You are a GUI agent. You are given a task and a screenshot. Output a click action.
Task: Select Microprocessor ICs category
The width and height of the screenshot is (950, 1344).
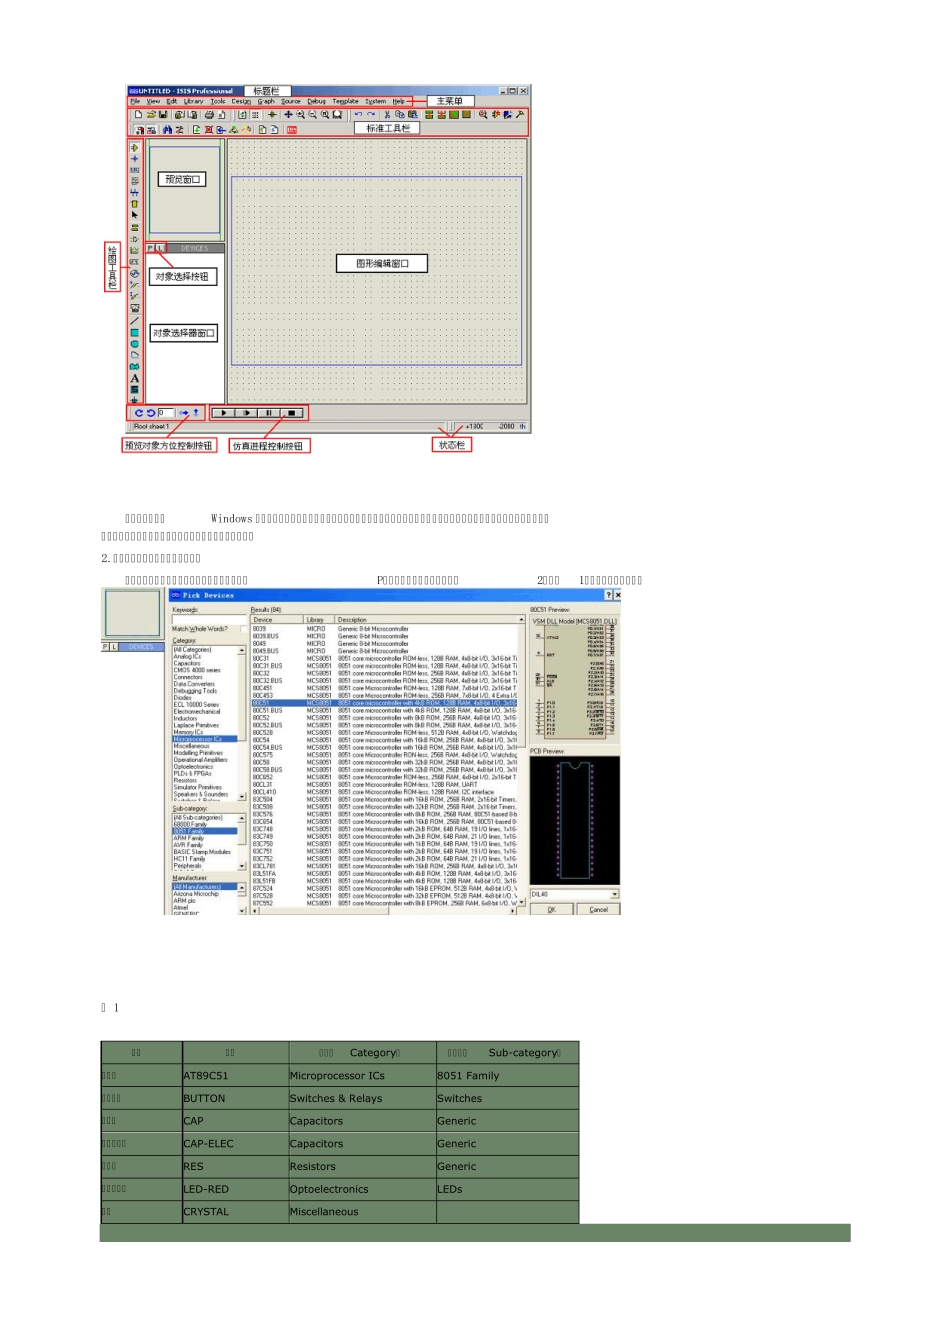coord(205,739)
